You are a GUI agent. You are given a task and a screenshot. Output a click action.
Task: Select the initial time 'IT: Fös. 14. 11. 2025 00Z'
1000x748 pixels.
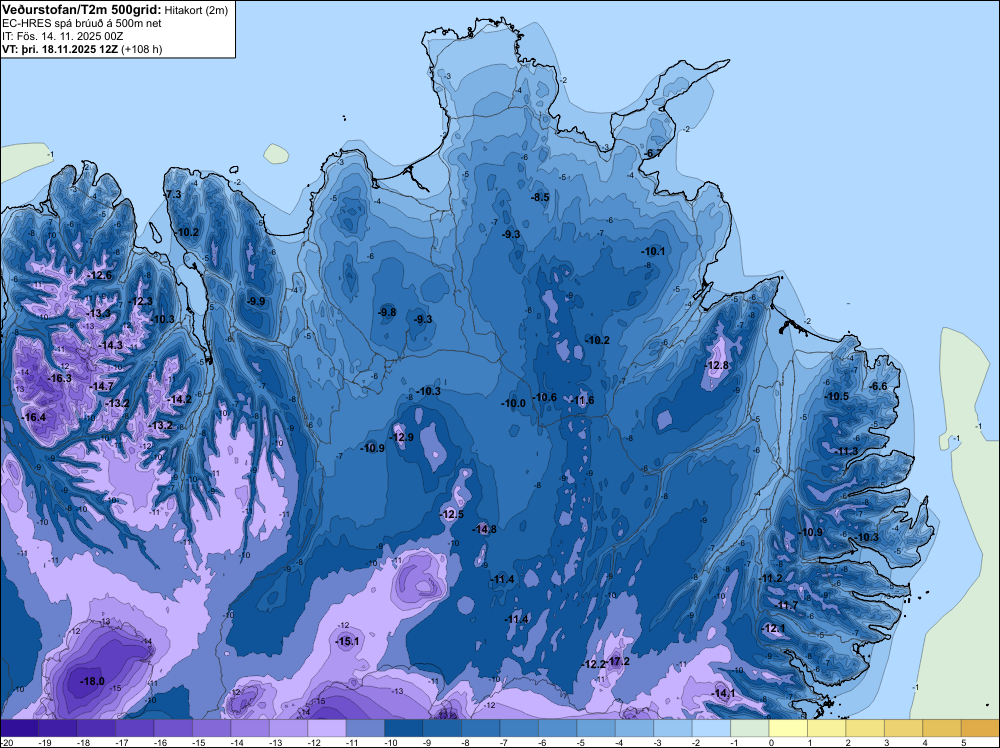click(62, 36)
